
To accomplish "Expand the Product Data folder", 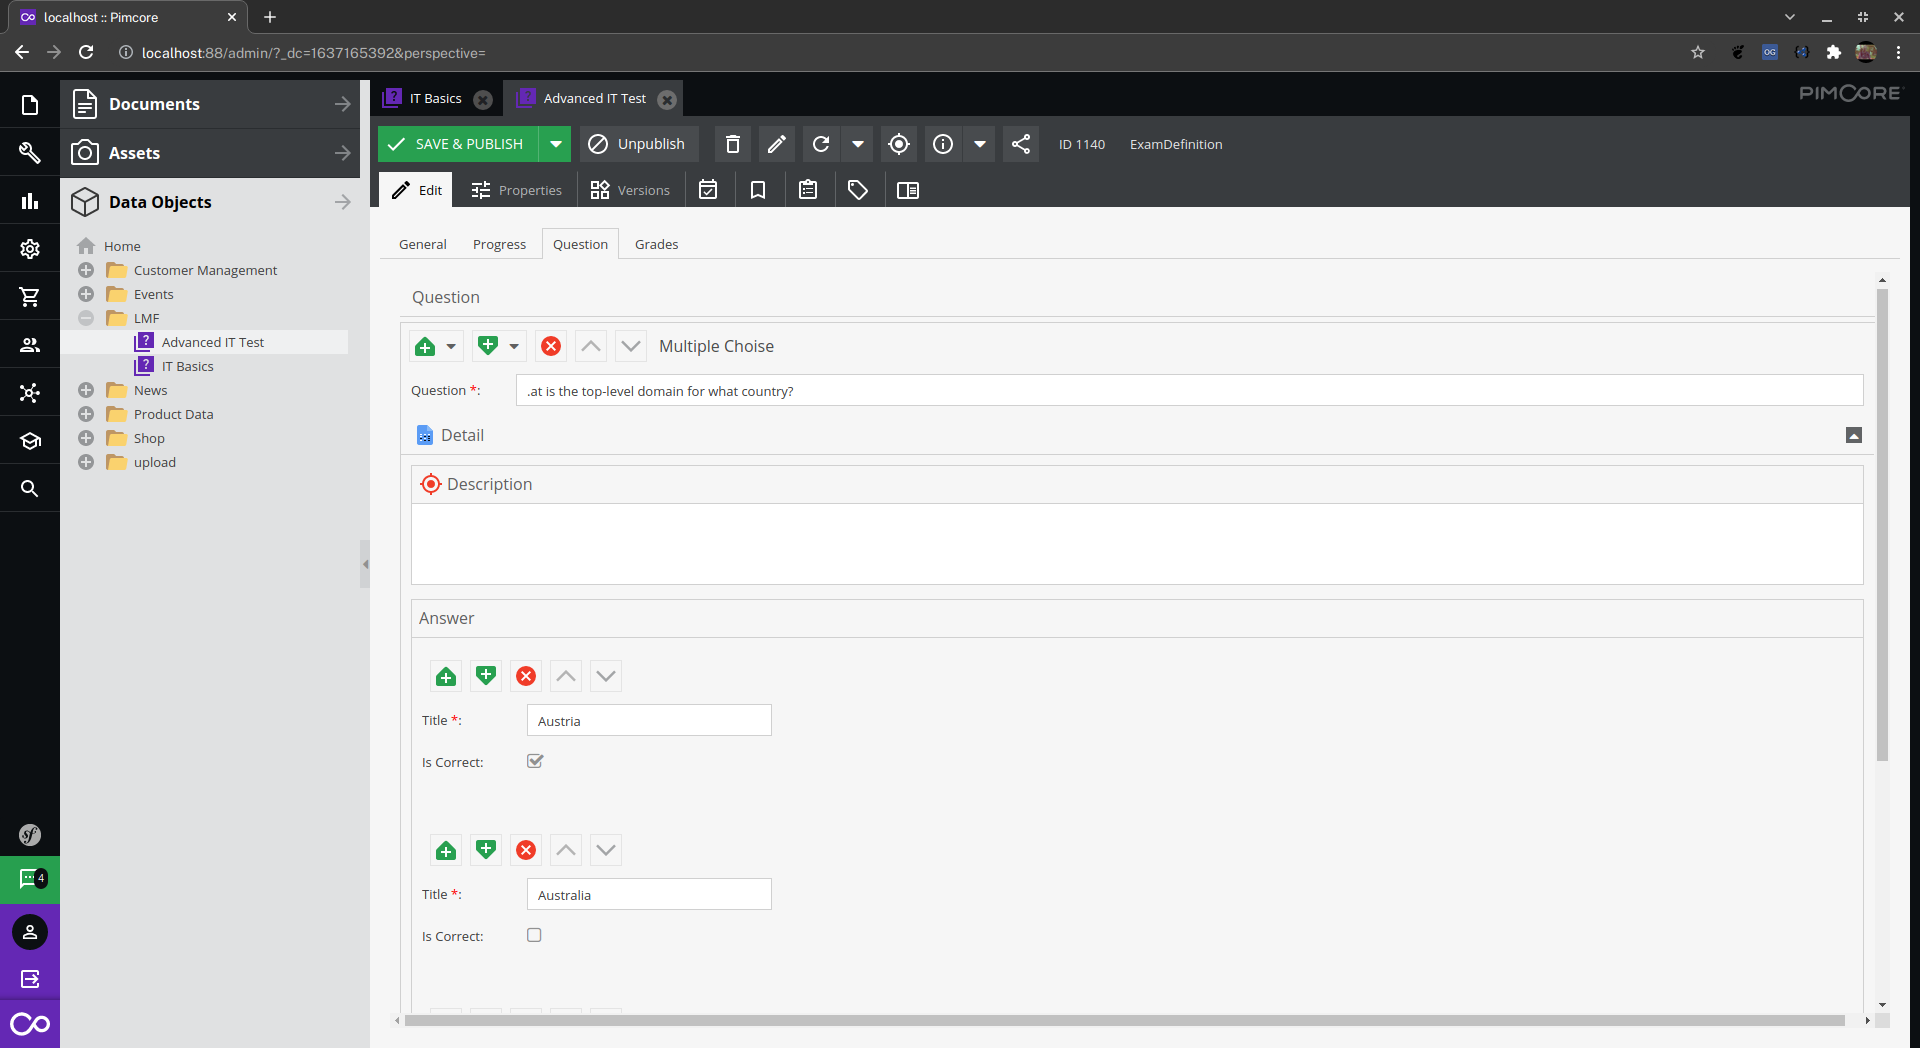I will click(x=86, y=414).
